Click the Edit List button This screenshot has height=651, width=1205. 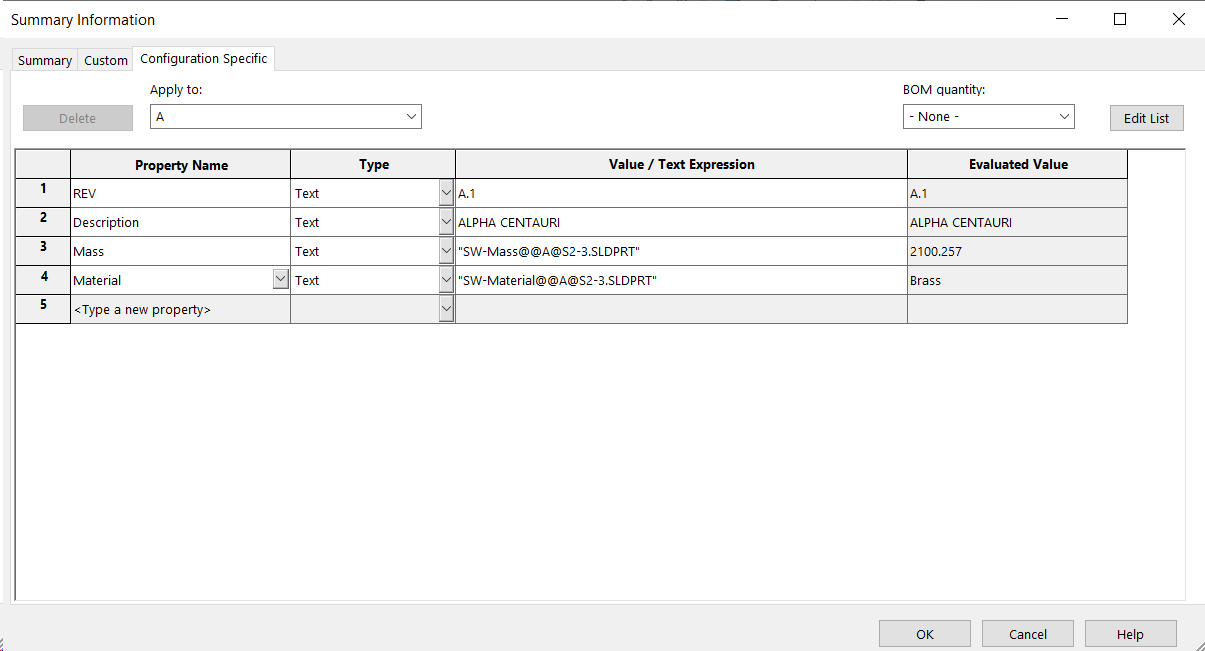(1146, 117)
